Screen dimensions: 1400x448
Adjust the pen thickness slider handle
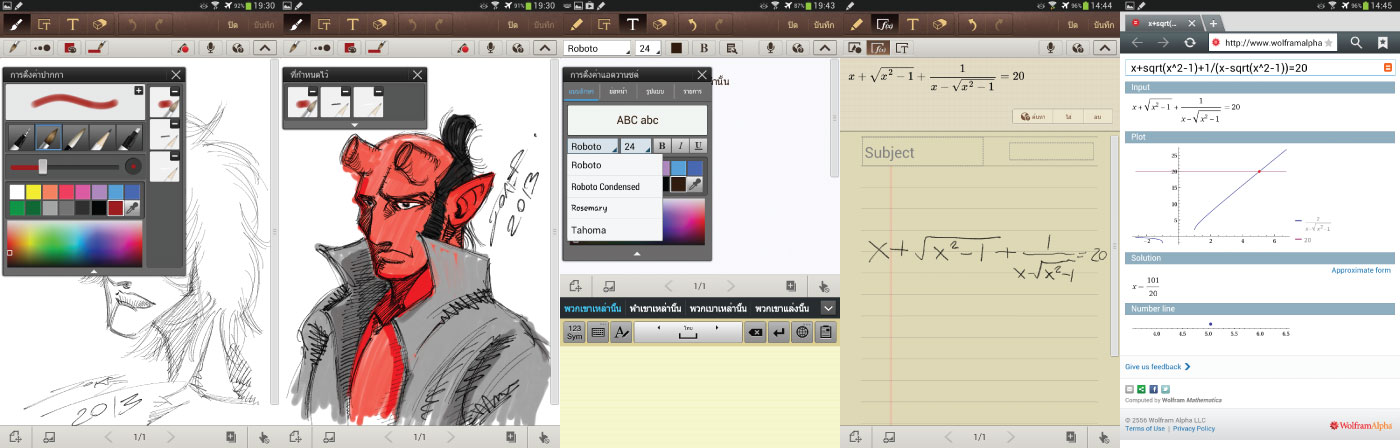(42, 166)
